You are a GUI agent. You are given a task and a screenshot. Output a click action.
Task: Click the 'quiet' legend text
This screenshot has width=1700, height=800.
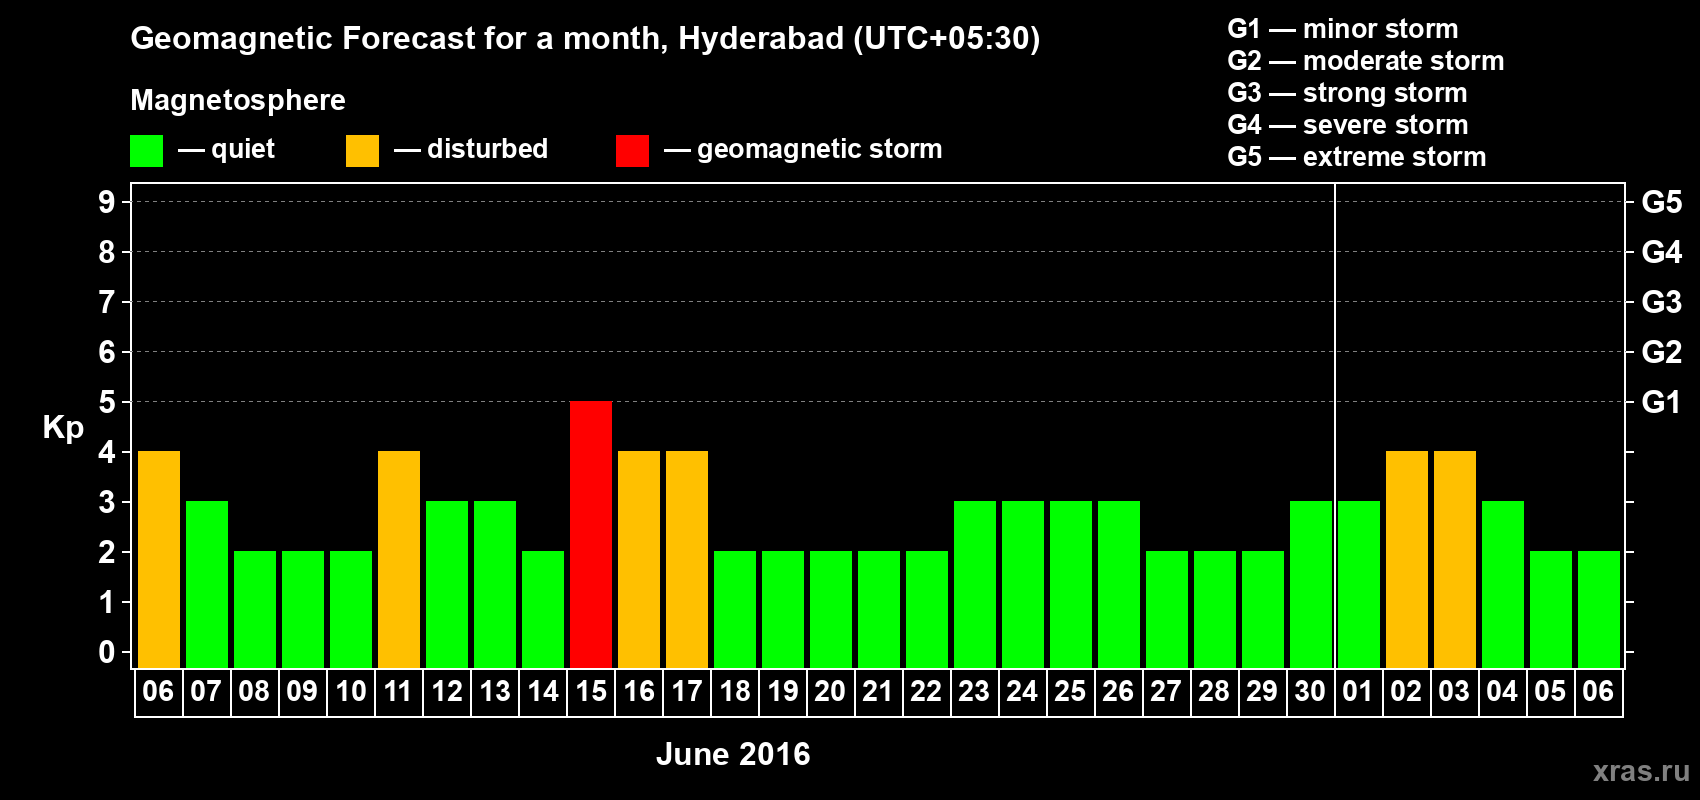coord(243,149)
